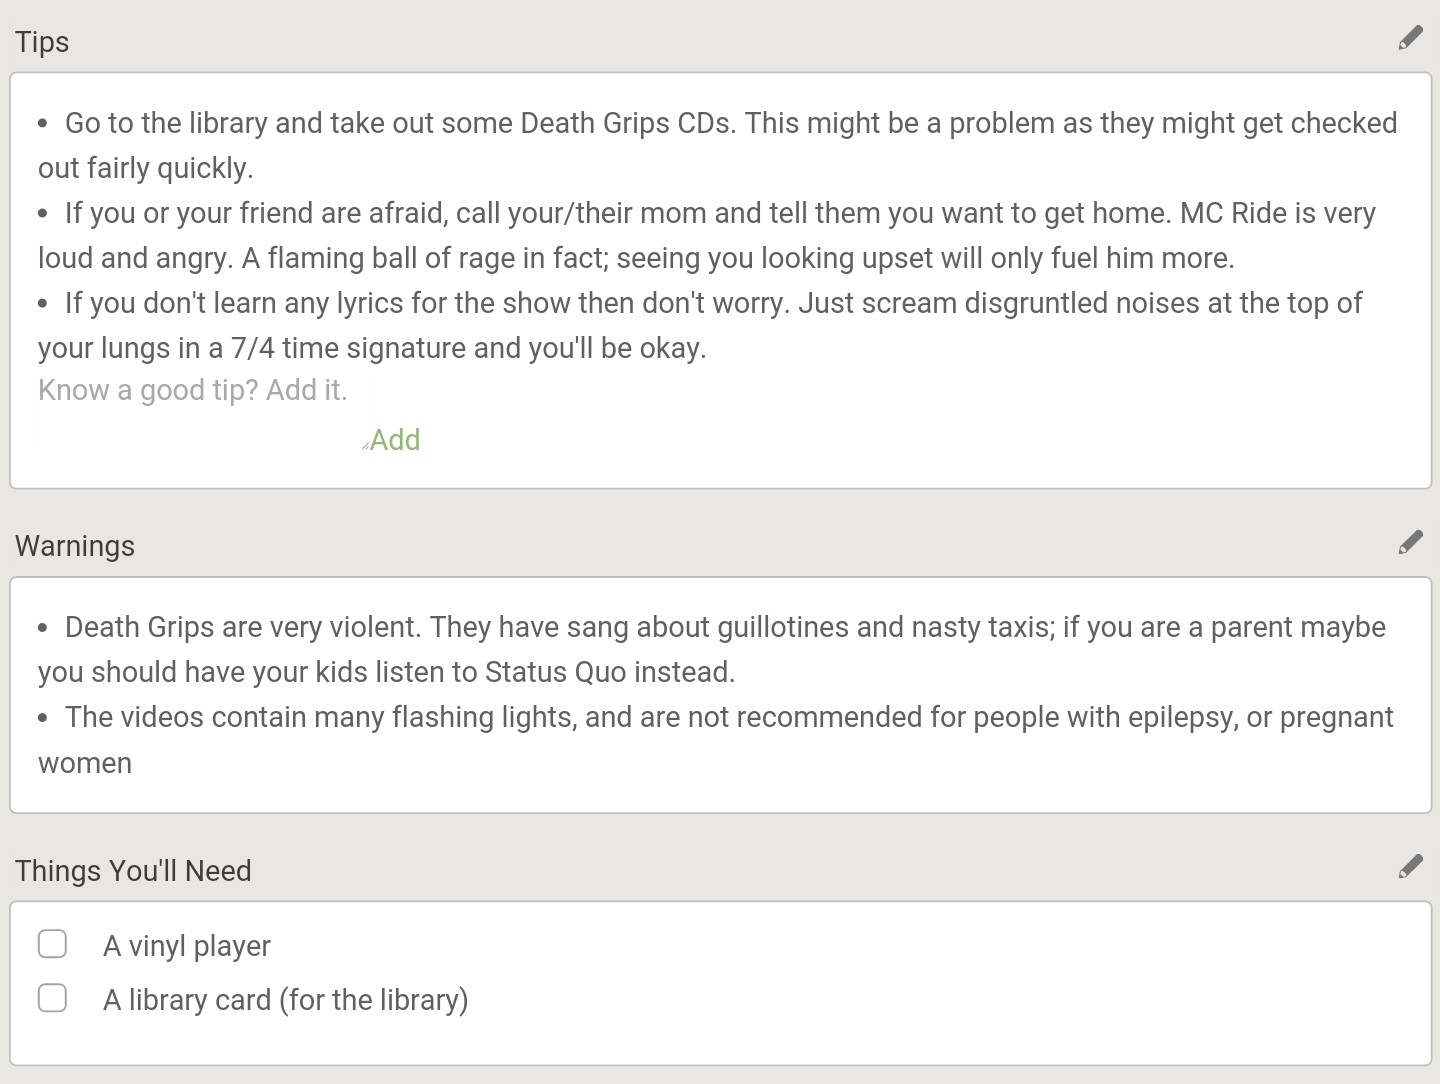This screenshot has width=1440, height=1084.
Task: Click the tip about calling your mom
Action: [x=707, y=235]
